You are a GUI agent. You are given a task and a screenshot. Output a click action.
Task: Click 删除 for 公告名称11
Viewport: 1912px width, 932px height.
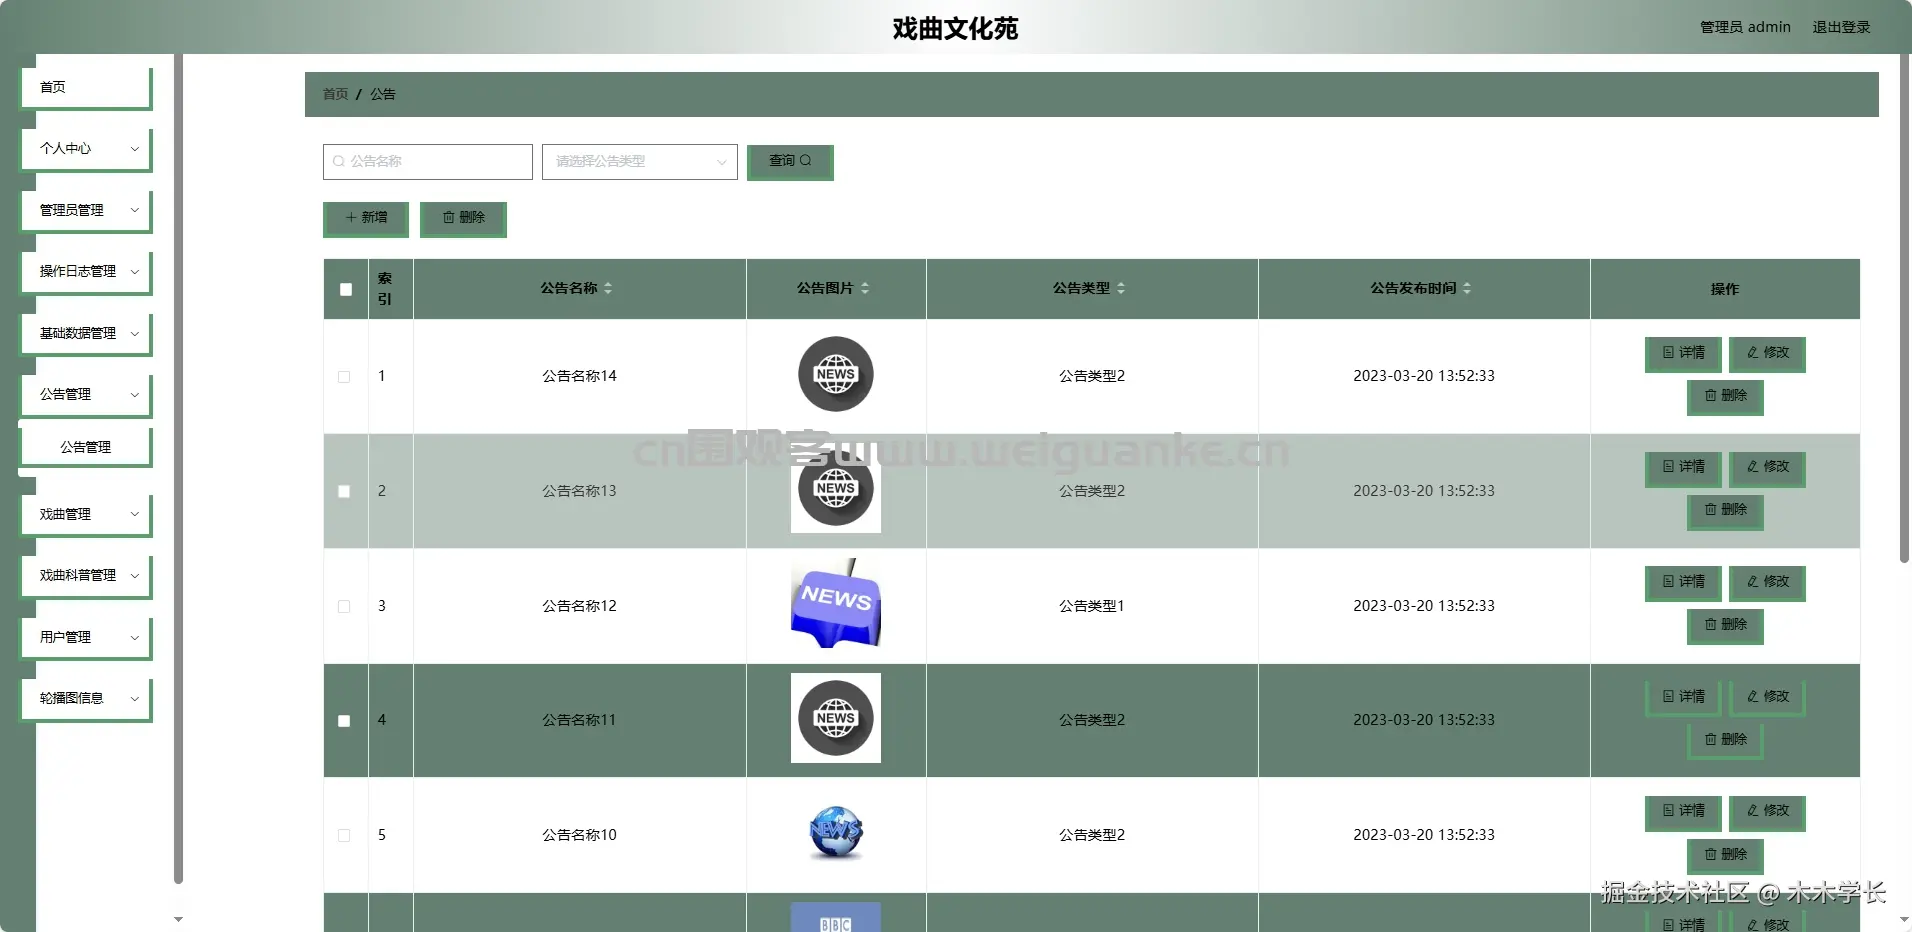(1725, 741)
